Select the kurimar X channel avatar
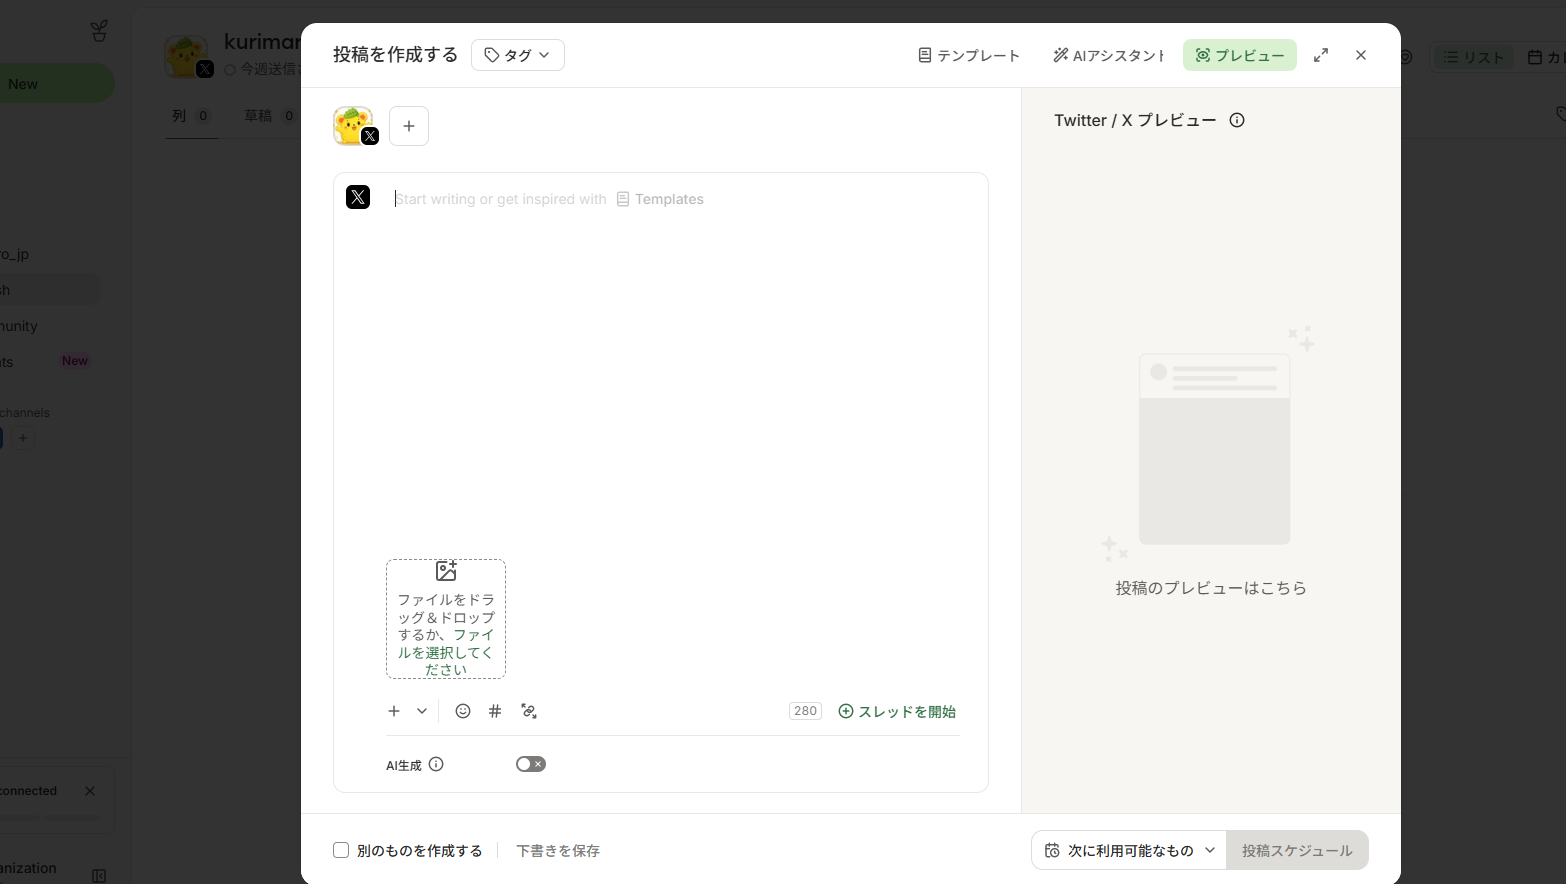This screenshot has width=1566, height=884. pyautogui.click(x=353, y=126)
